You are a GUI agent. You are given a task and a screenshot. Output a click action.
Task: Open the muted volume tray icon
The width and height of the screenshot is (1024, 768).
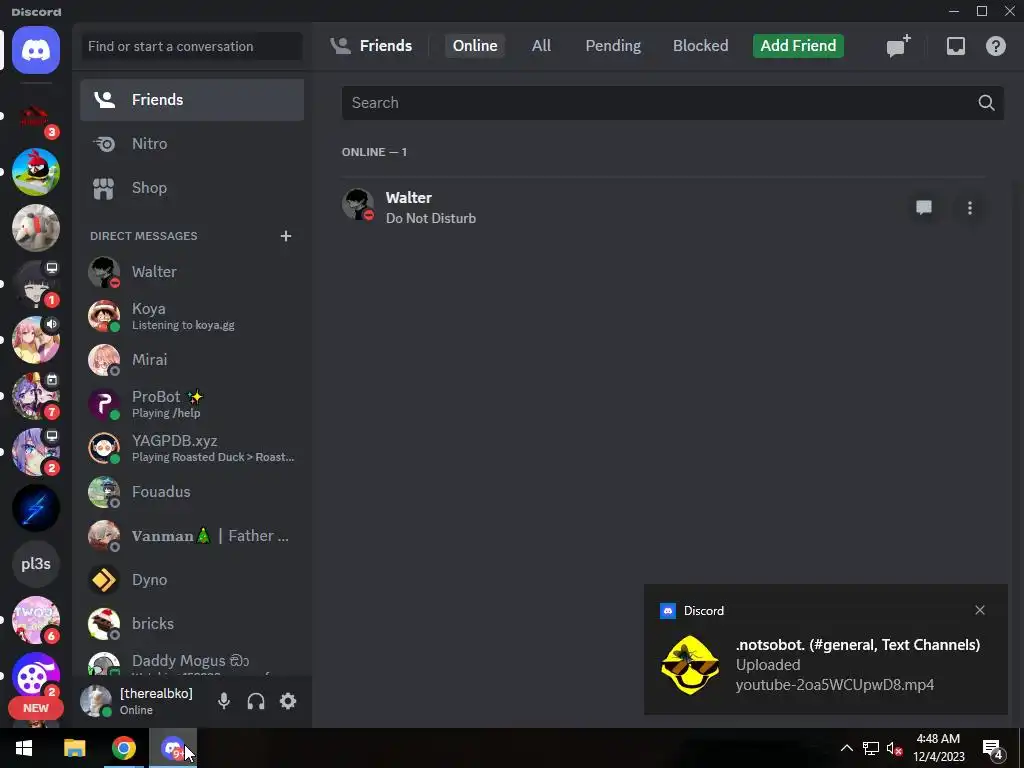894,748
